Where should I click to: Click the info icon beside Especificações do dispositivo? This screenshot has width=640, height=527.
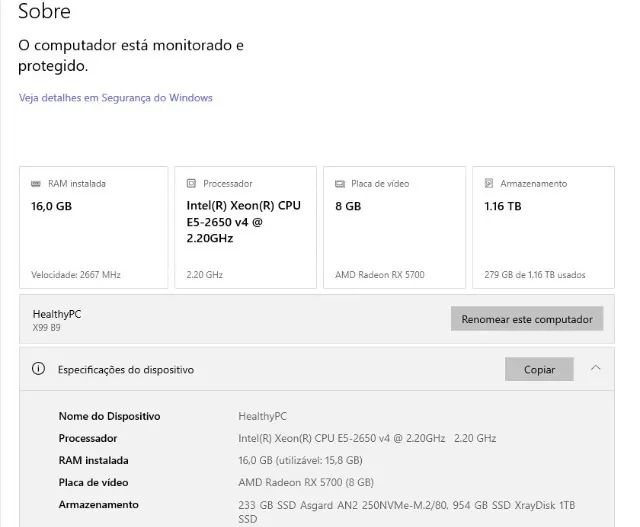(x=39, y=369)
